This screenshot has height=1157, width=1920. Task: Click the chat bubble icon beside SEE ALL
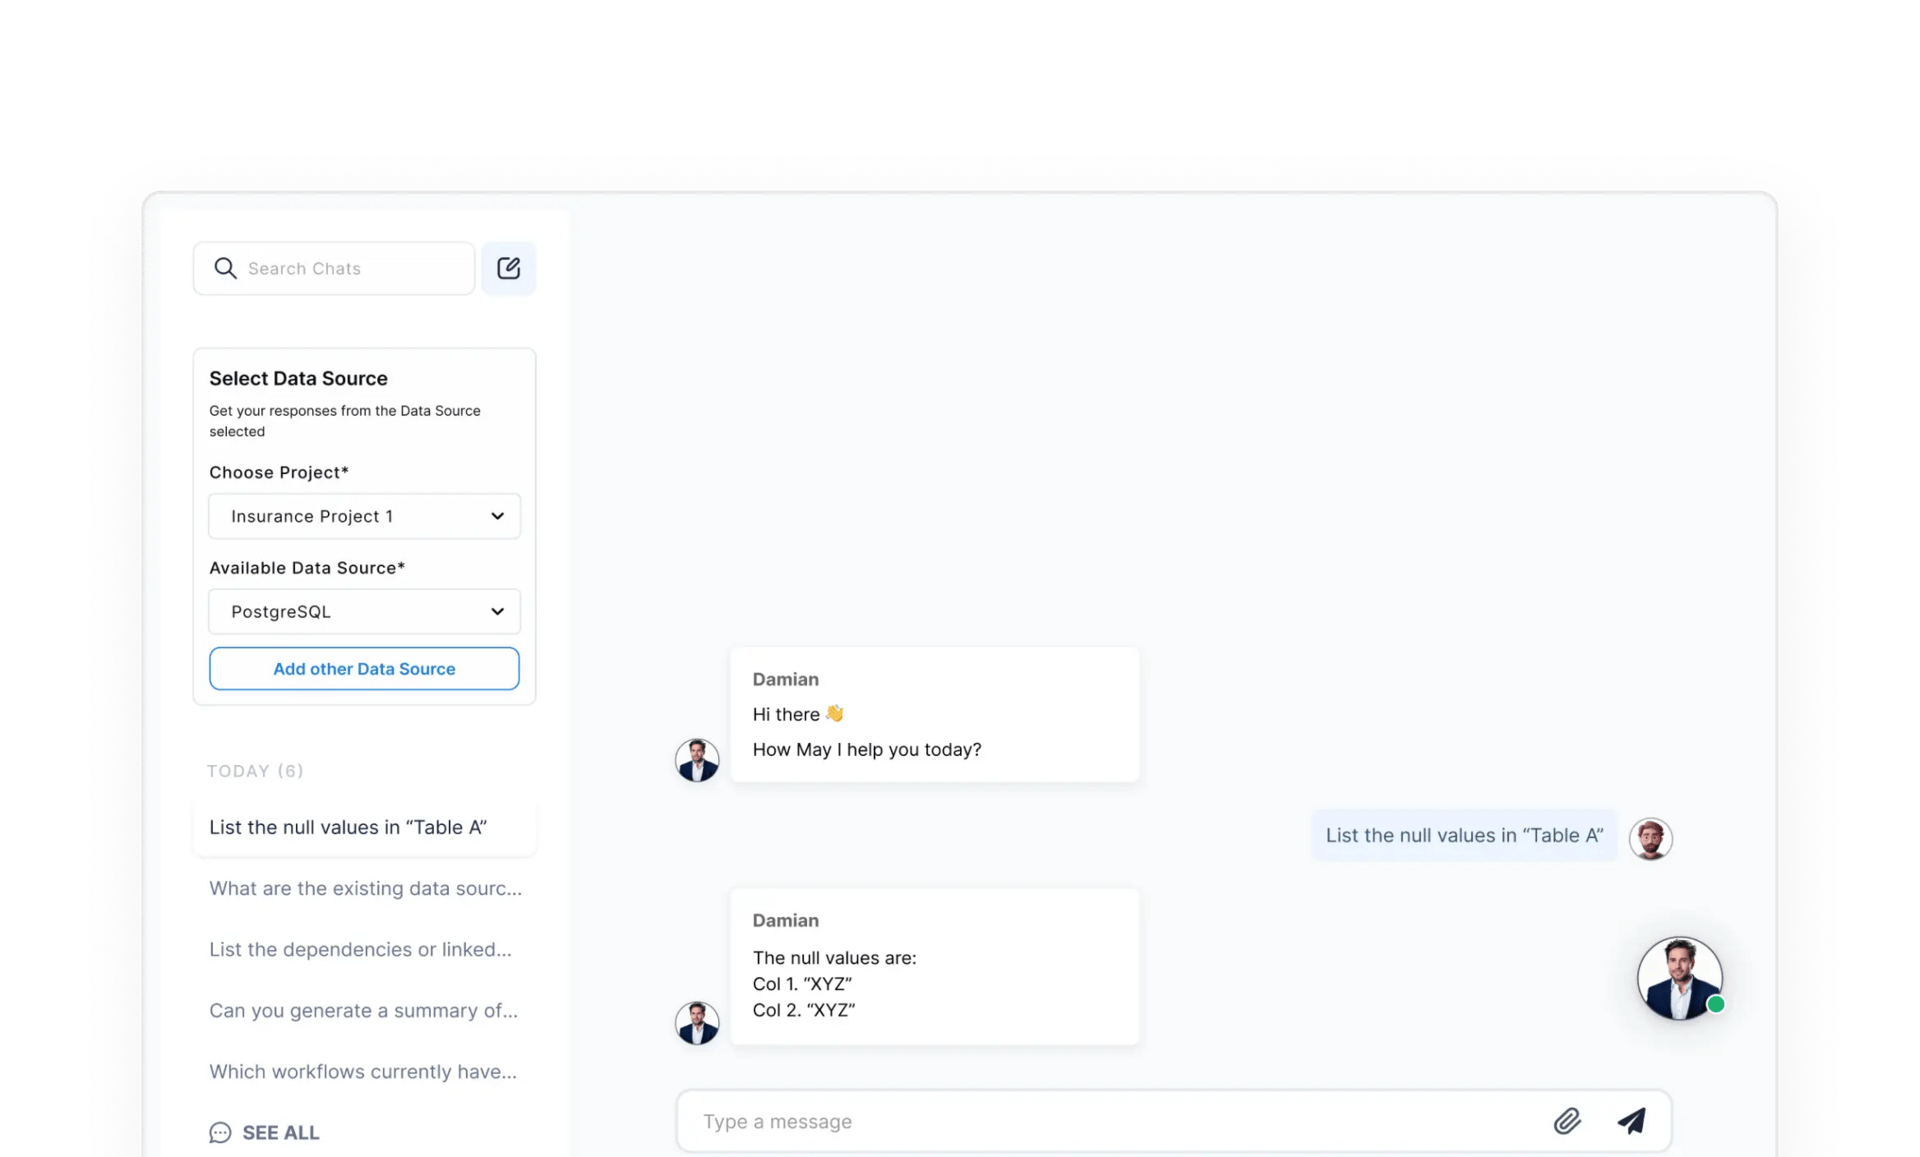click(220, 1132)
